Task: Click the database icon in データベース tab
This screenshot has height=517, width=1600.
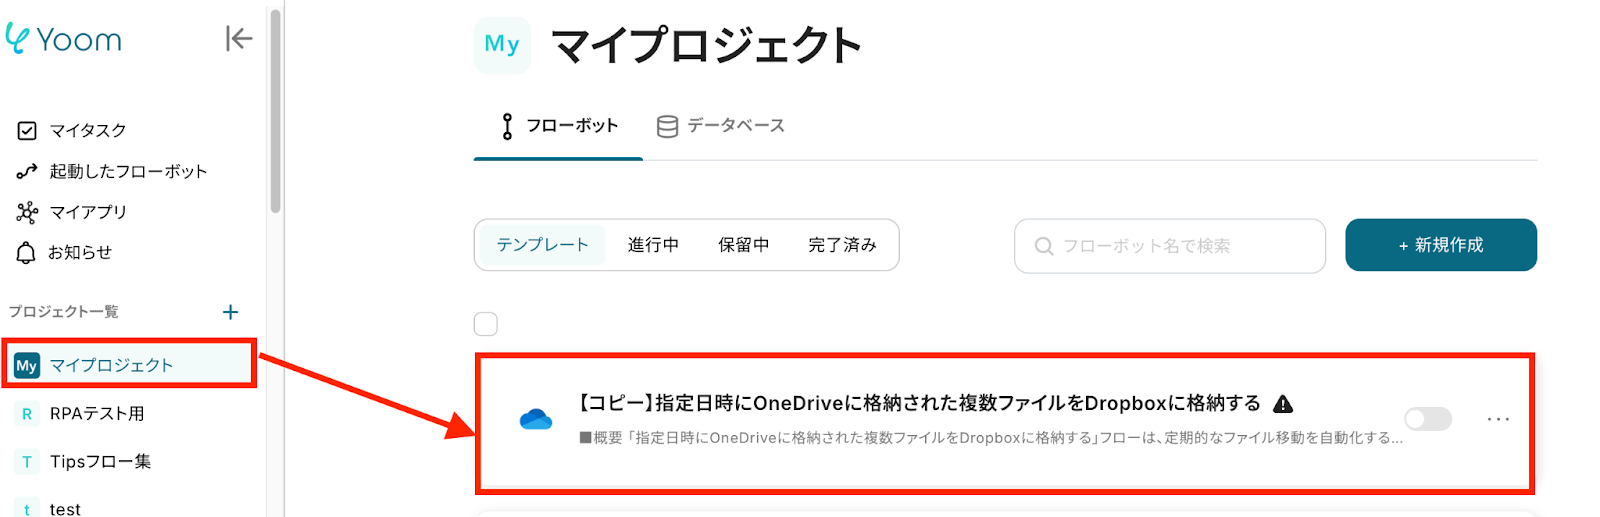Action: 667,126
